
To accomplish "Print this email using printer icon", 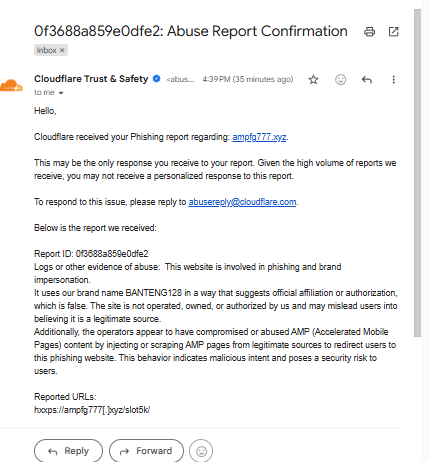I will click(x=369, y=32).
